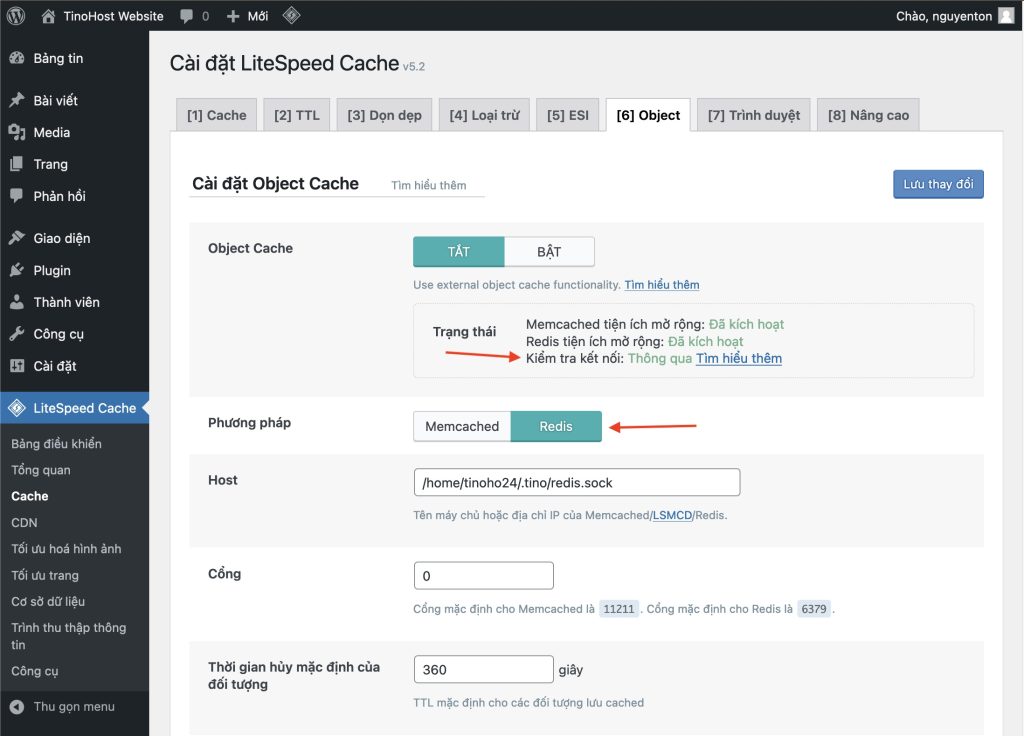Viewport: 1024px width, 736px height.
Task: Click the 6379 default port value
Action: 814,609
